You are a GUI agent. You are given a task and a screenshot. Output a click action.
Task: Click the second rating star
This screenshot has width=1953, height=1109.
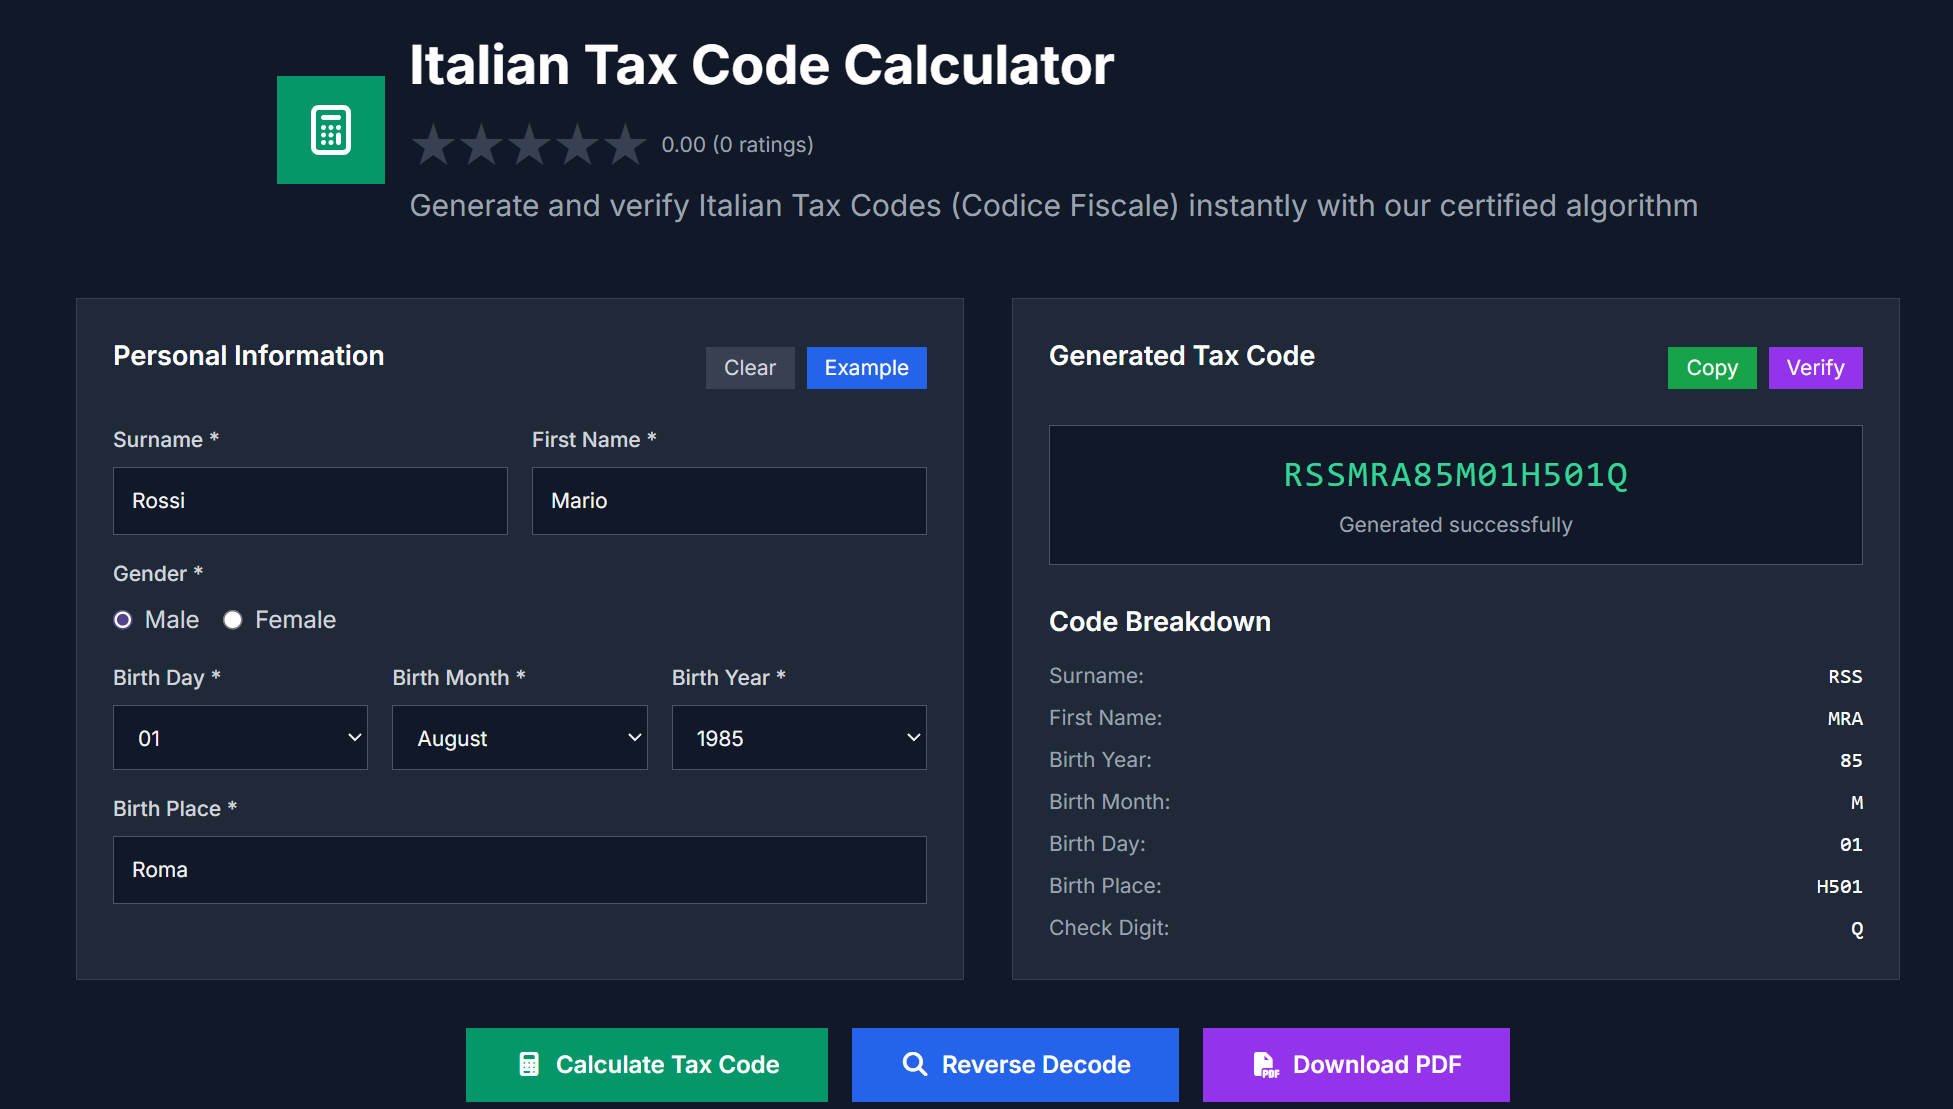(x=481, y=144)
